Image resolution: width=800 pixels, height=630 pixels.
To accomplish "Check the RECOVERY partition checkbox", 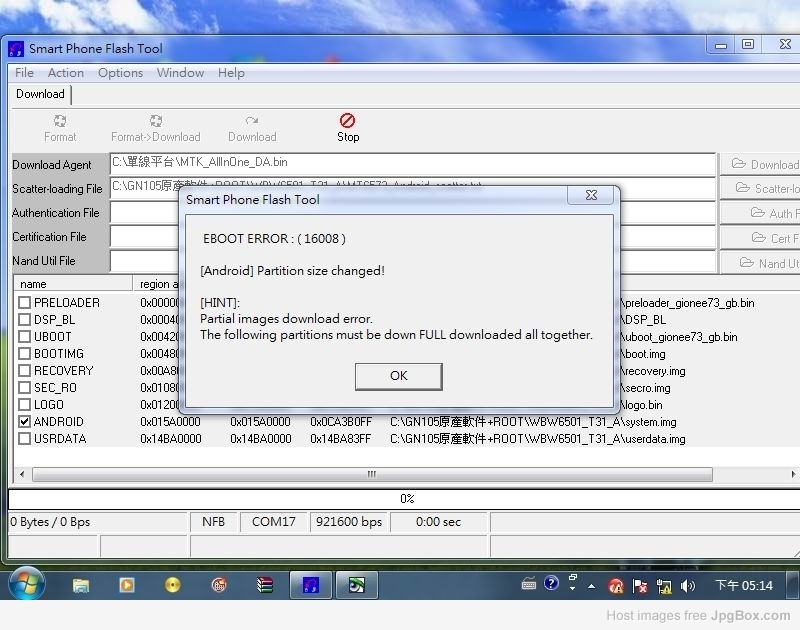I will [x=25, y=371].
